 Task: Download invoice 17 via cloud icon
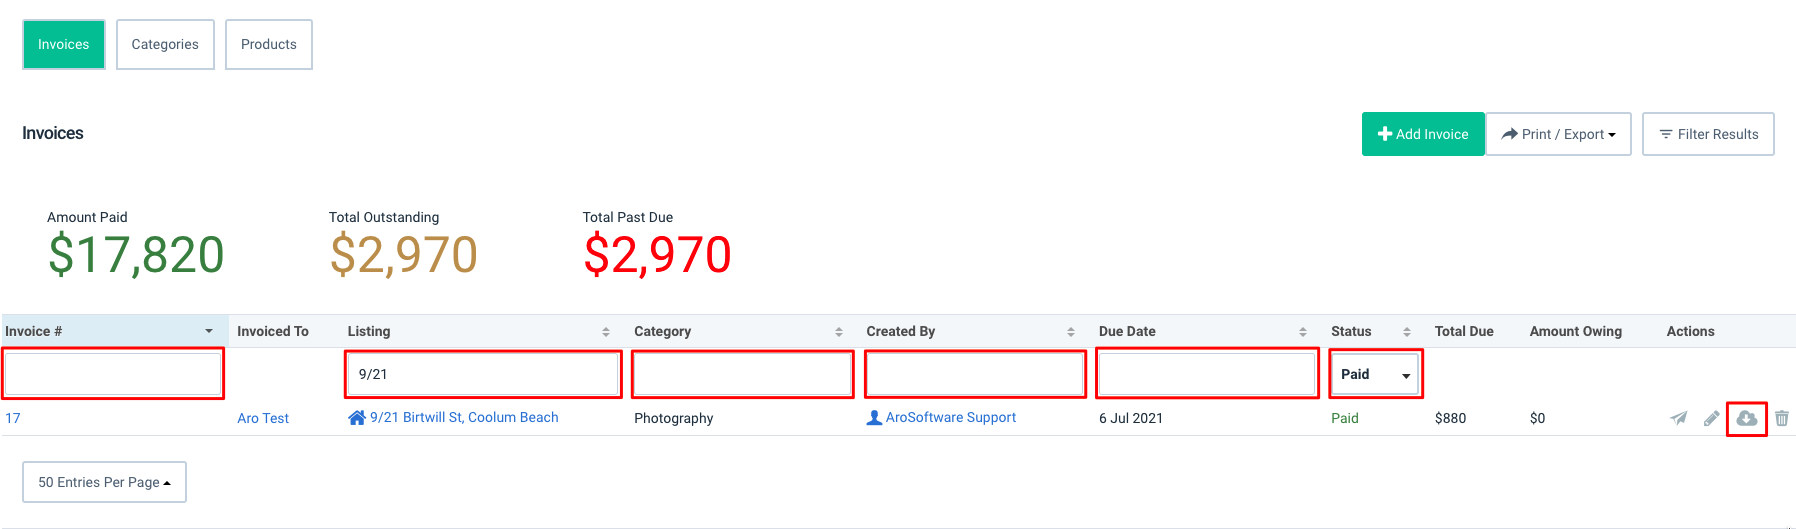tap(1747, 418)
